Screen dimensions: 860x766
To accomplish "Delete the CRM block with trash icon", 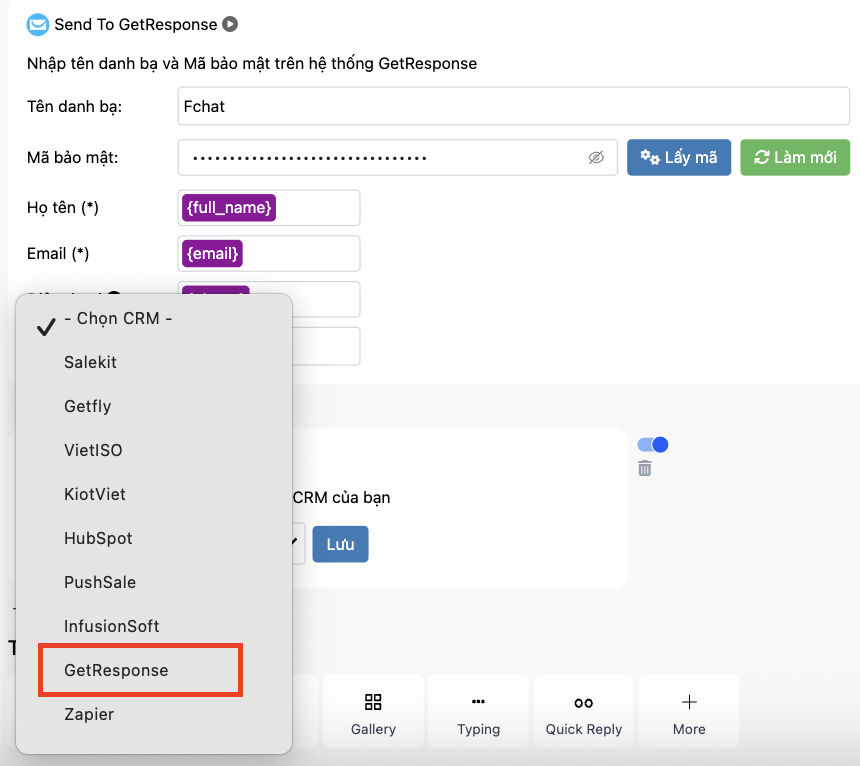I will 644,468.
